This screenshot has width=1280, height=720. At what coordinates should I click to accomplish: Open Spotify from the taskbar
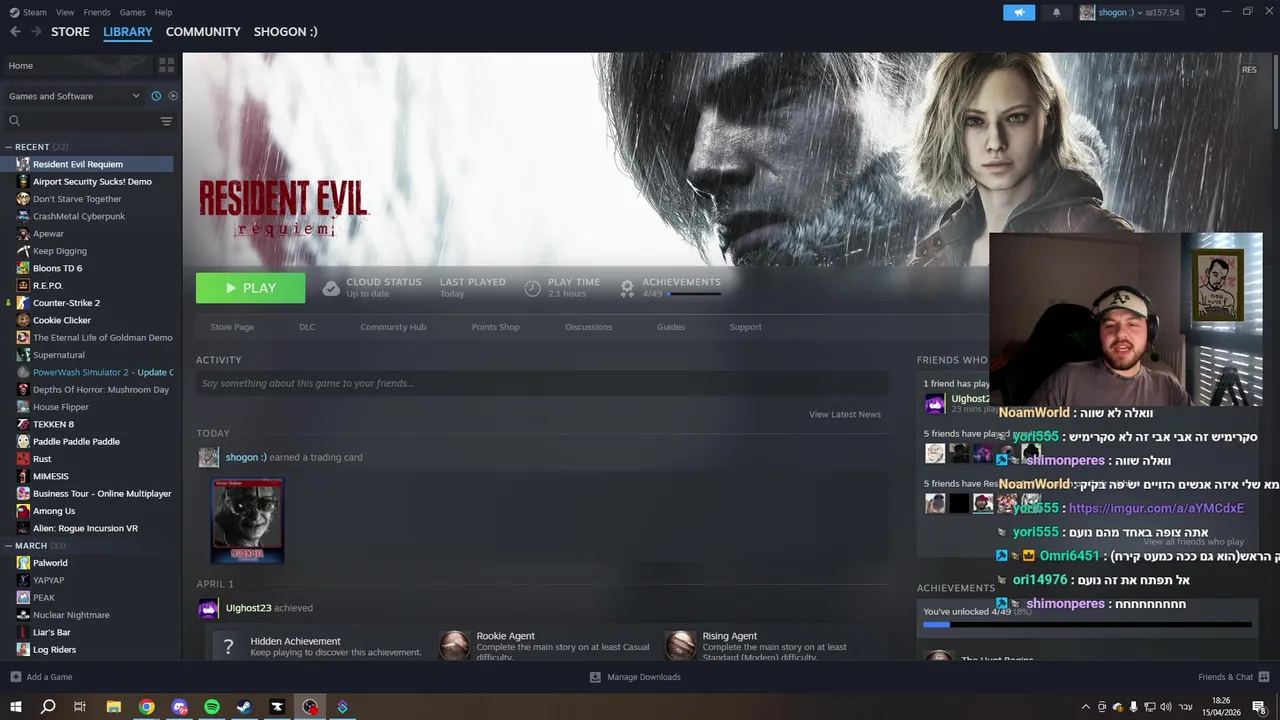pos(212,707)
